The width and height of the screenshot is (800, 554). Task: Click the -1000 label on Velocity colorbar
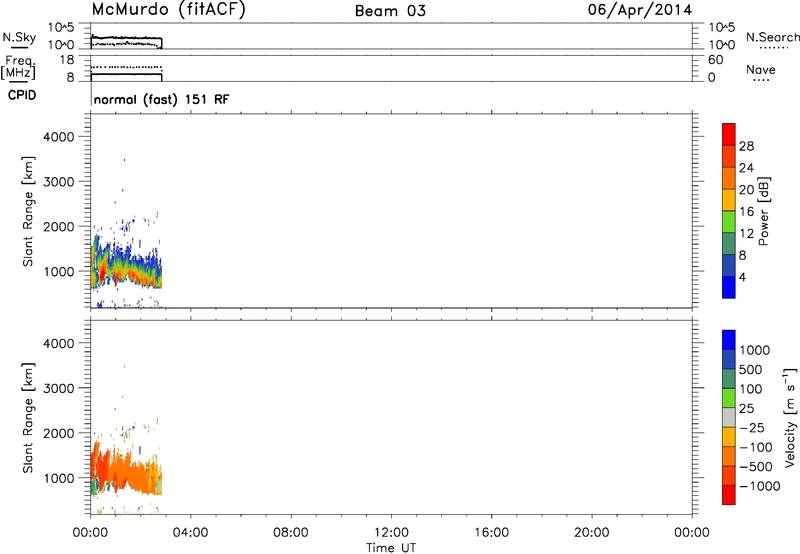[x=760, y=486]
